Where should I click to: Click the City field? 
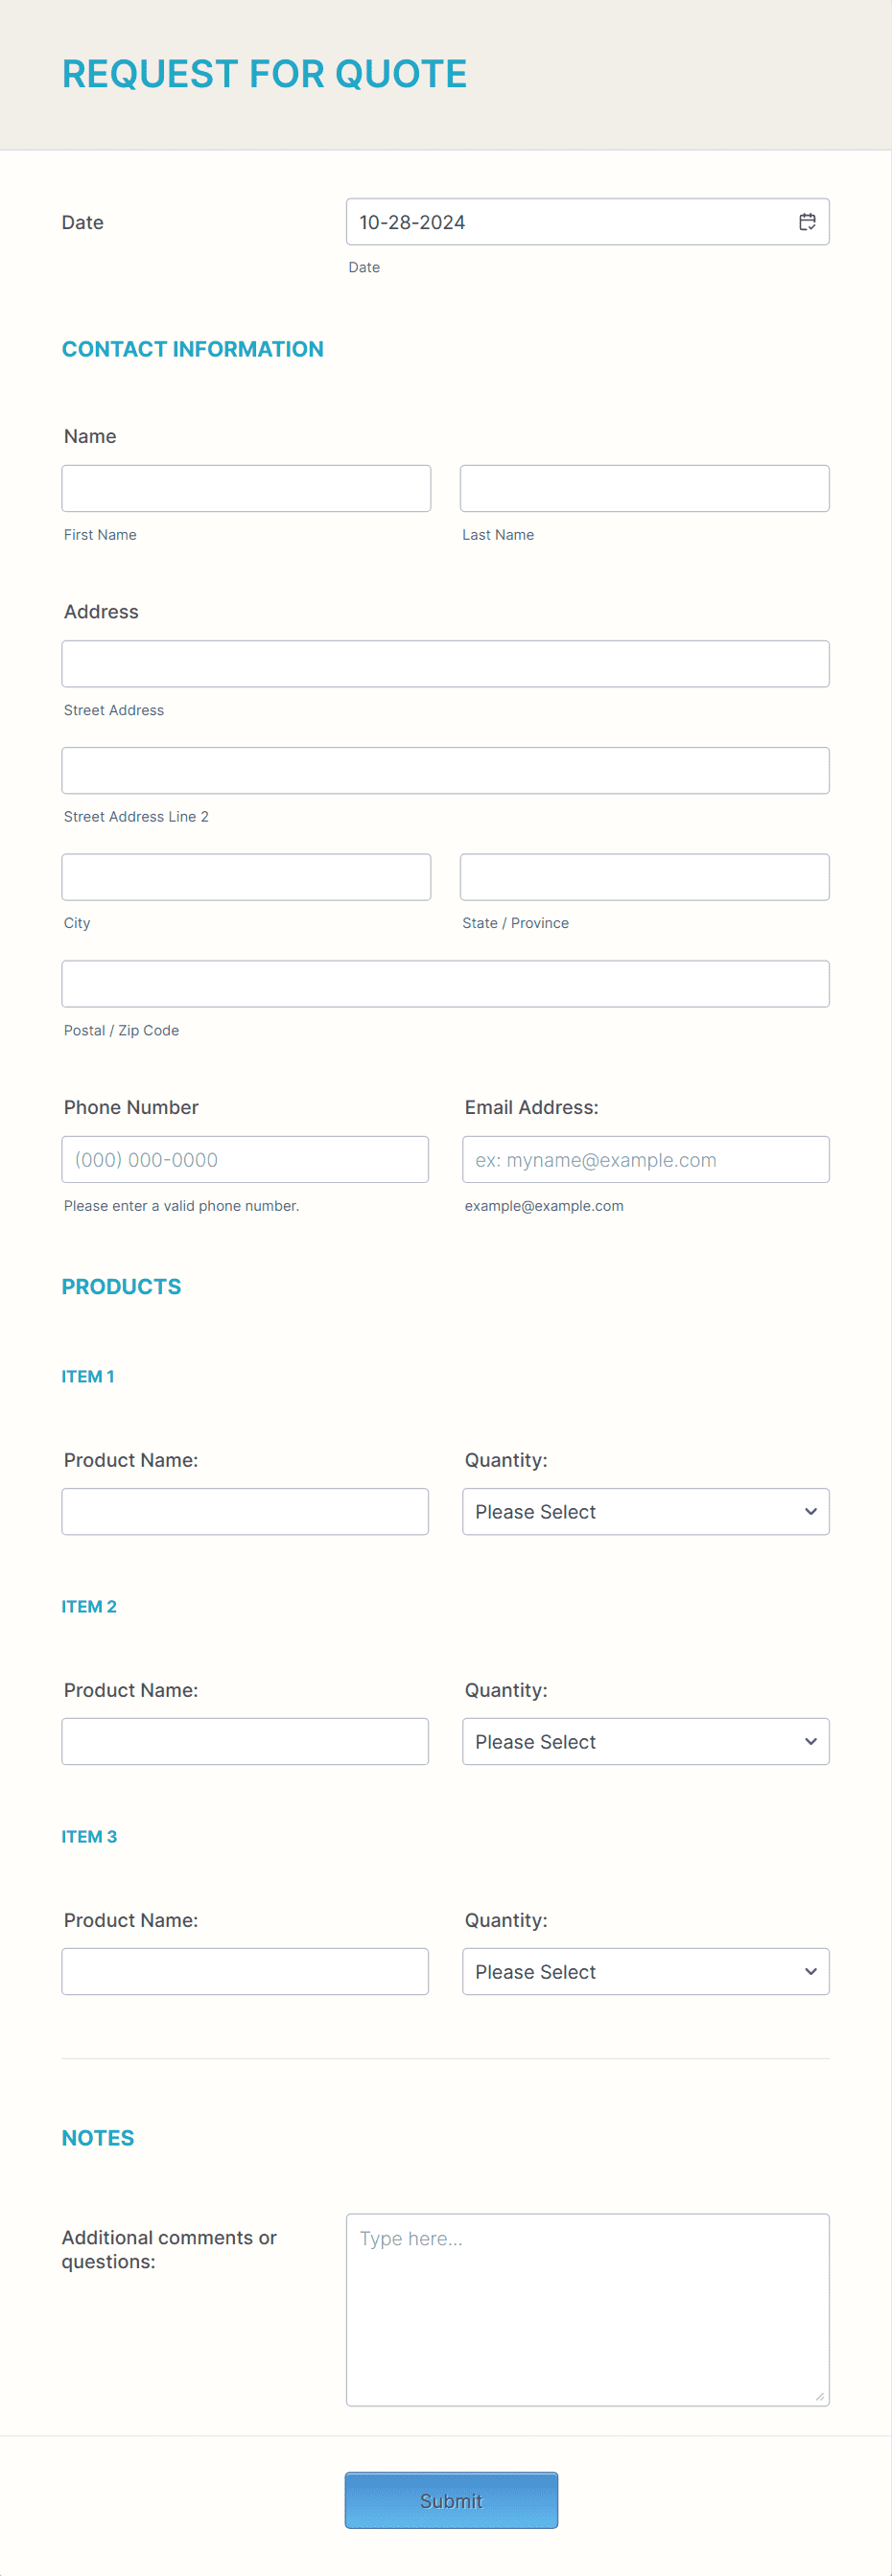click(x=245, y=876)
